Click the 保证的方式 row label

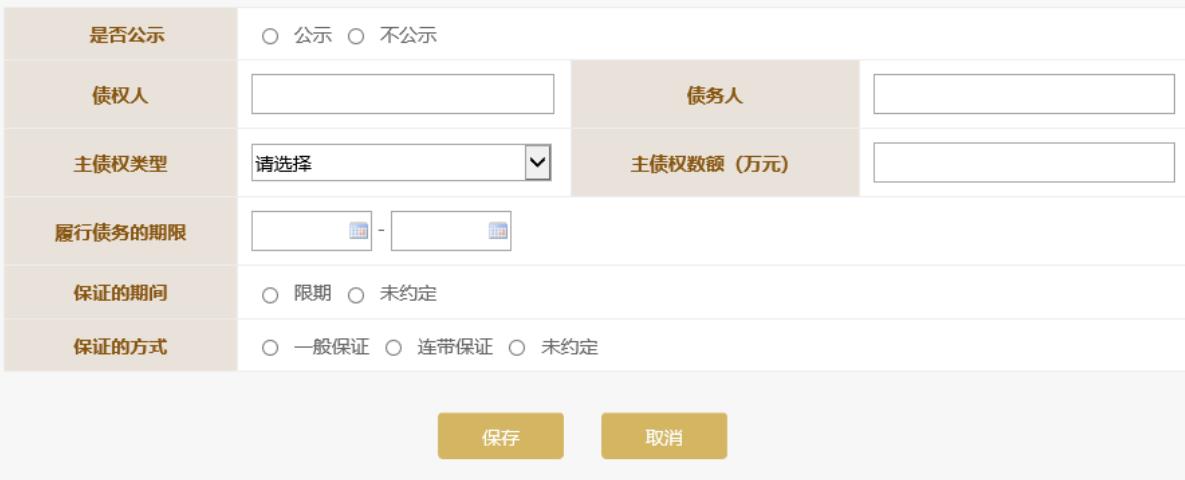pos(122,347)
